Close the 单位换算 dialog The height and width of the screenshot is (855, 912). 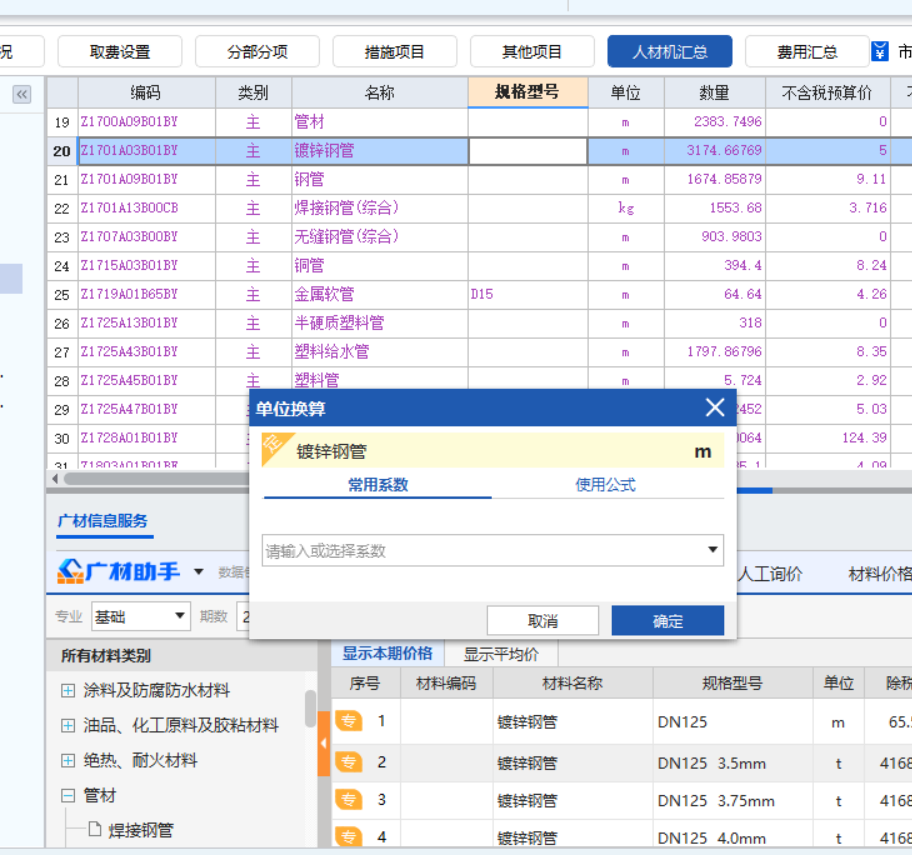point(715,408)
